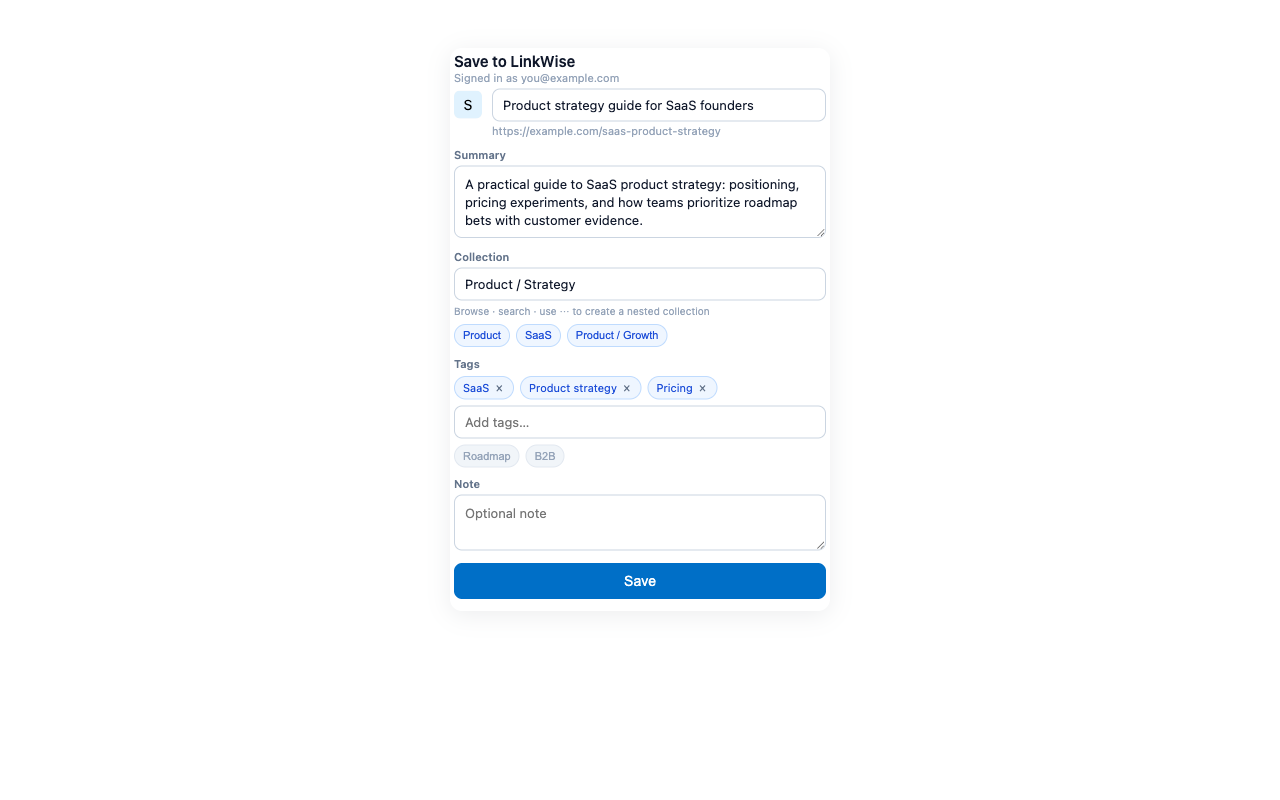This screenshot has height=800, width=1280.
Task: Add the suggested B2B tag
Action: [545, 456]
